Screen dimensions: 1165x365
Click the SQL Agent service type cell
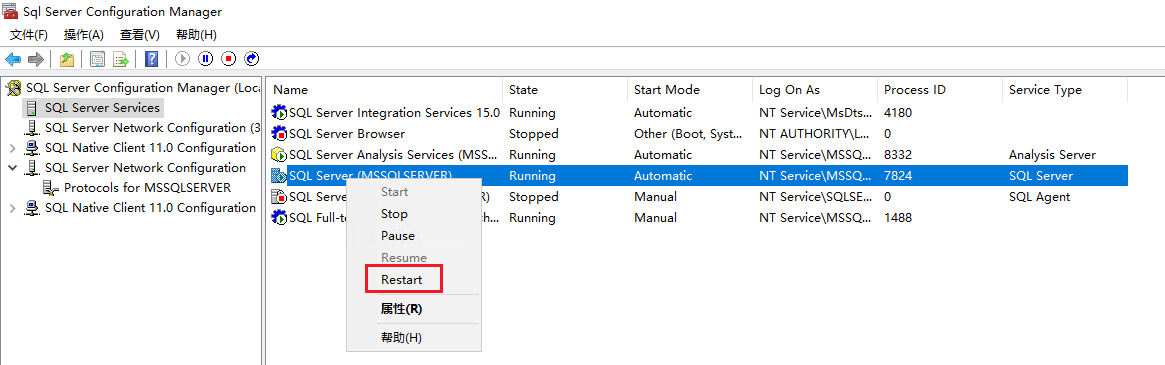pos(1039,197)
